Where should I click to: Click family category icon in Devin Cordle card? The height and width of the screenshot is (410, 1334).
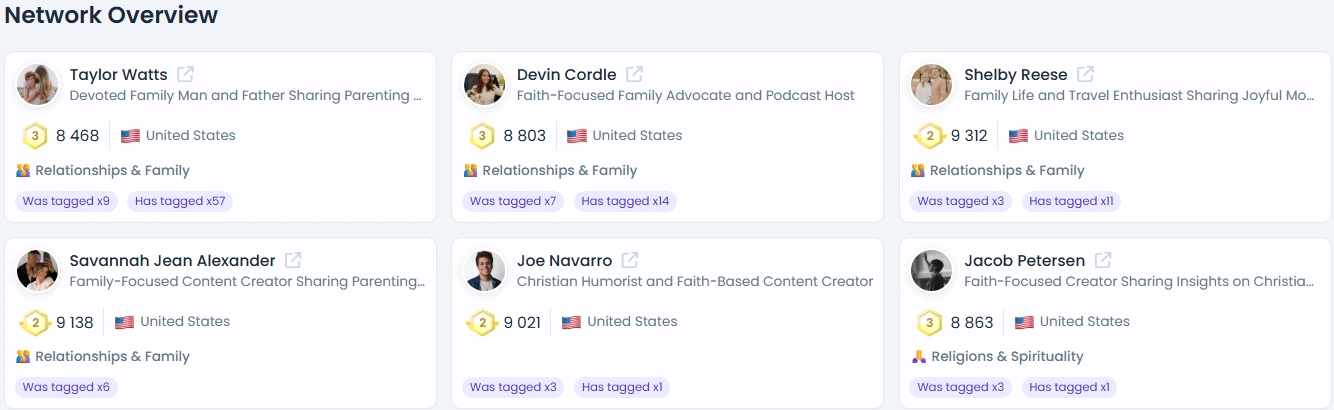470,171
